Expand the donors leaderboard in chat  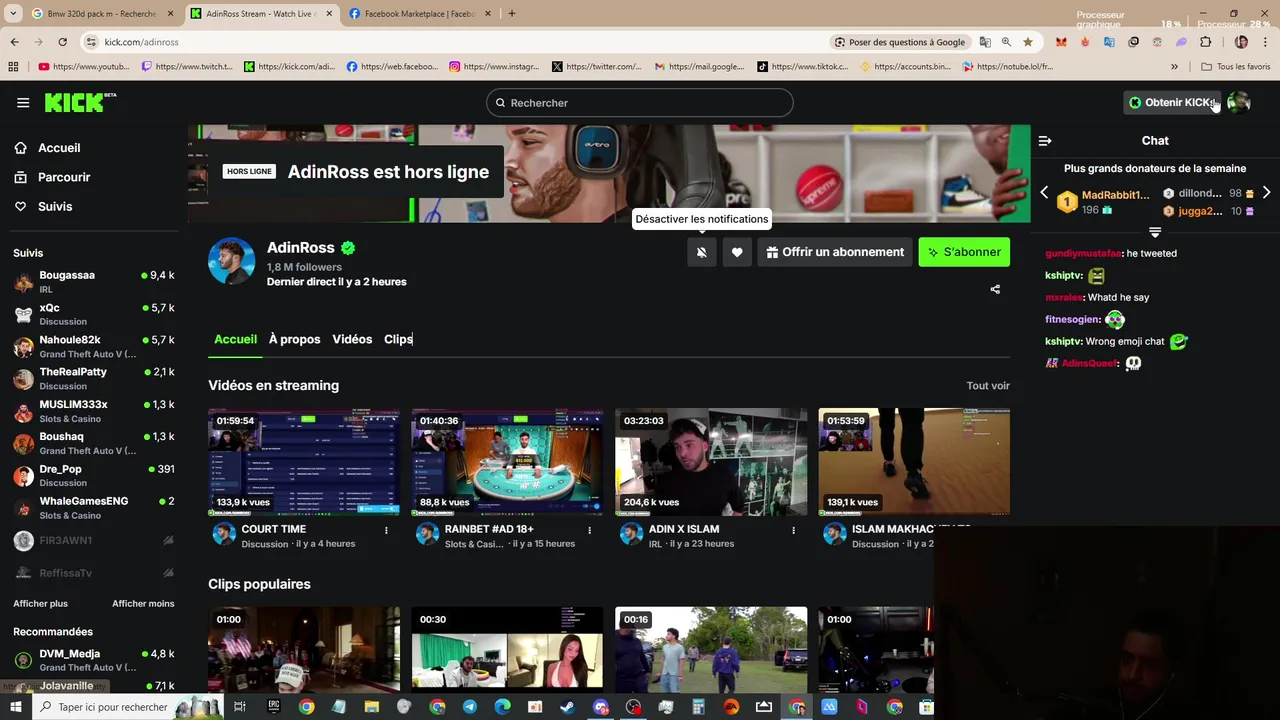tap(1155, 232)
